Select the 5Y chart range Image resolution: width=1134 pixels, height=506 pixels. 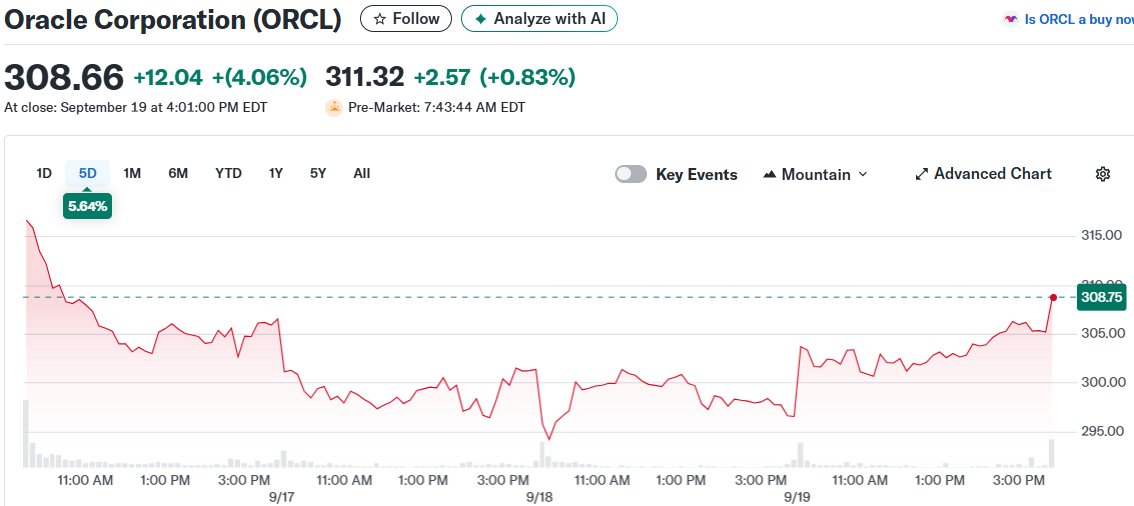(x=318, y=173)
